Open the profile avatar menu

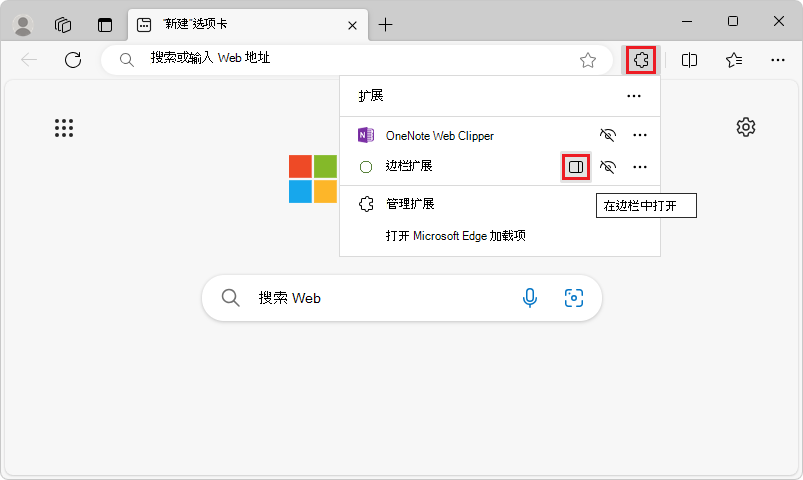23,25
